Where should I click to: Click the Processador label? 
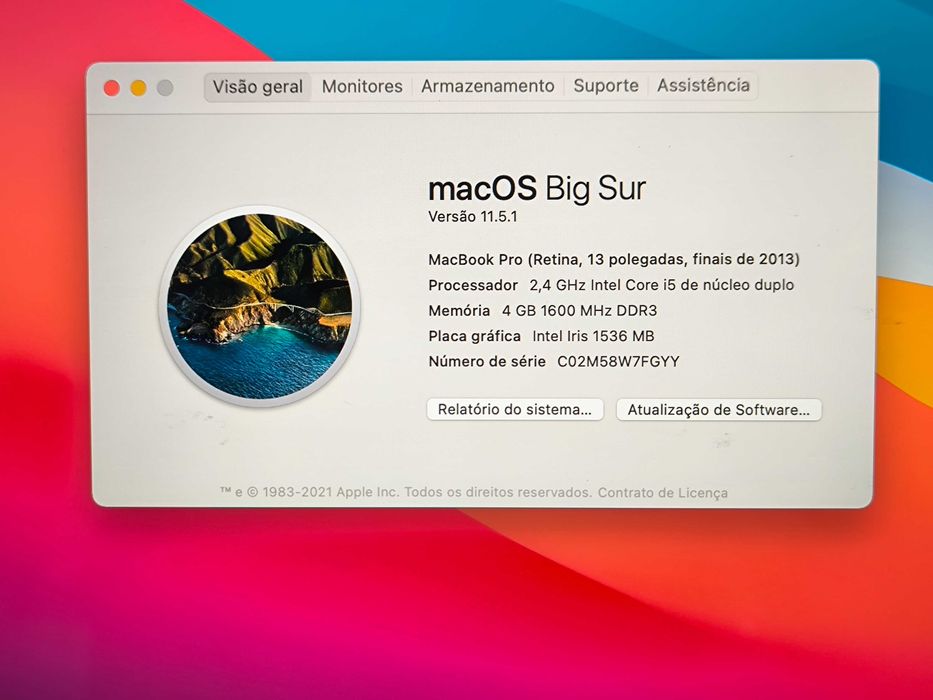pyautogui.click(x=473, y=285)
